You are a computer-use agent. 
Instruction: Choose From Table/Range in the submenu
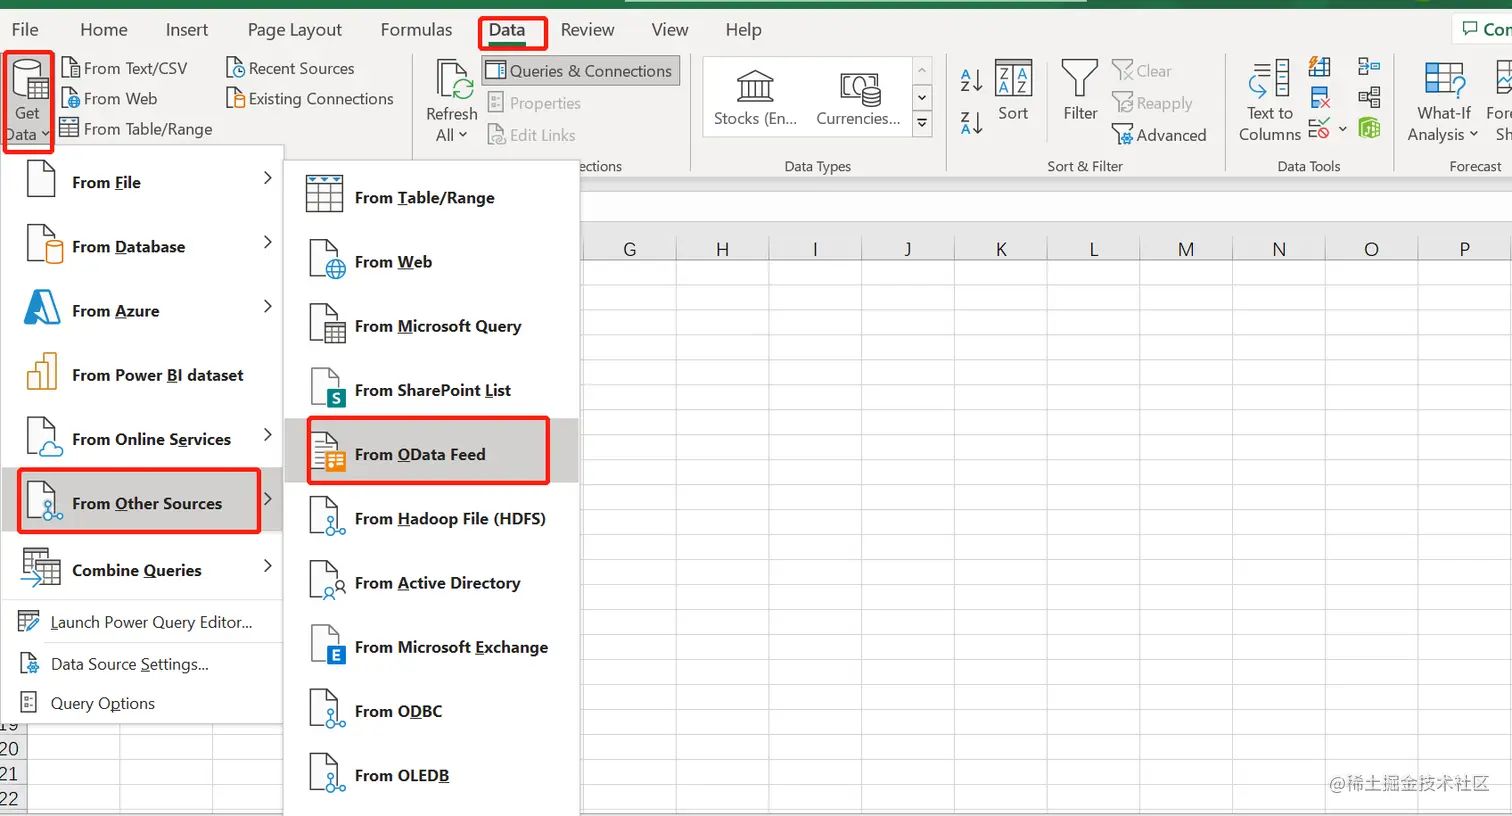point(432,198)
